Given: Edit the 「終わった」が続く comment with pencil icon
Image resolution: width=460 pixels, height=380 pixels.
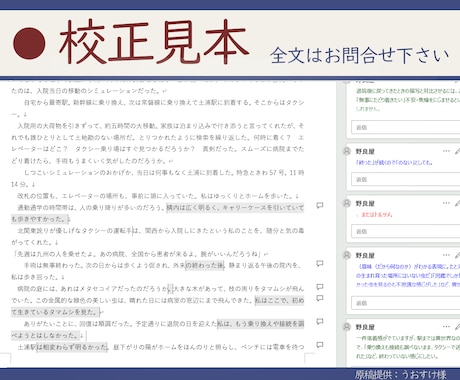Looking at the screenshot, I should point(457,151).
